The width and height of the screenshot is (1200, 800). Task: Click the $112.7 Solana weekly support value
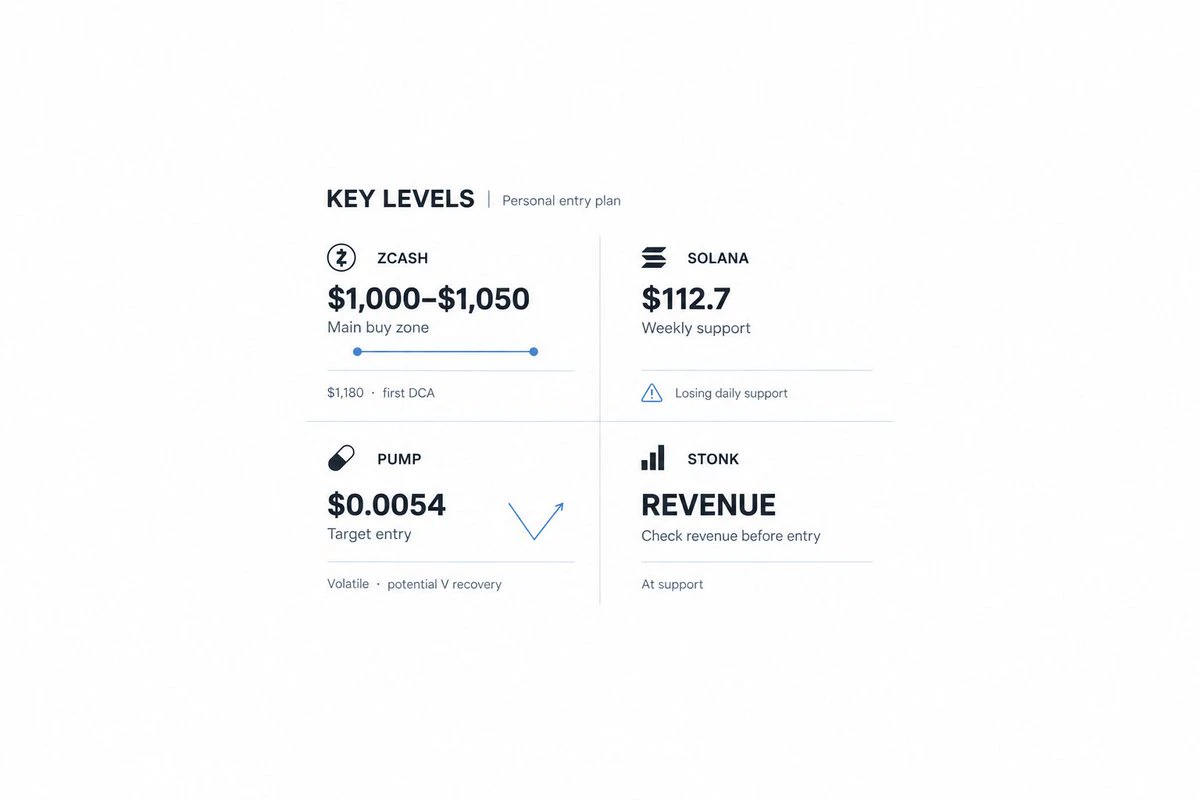coord(686,298)
